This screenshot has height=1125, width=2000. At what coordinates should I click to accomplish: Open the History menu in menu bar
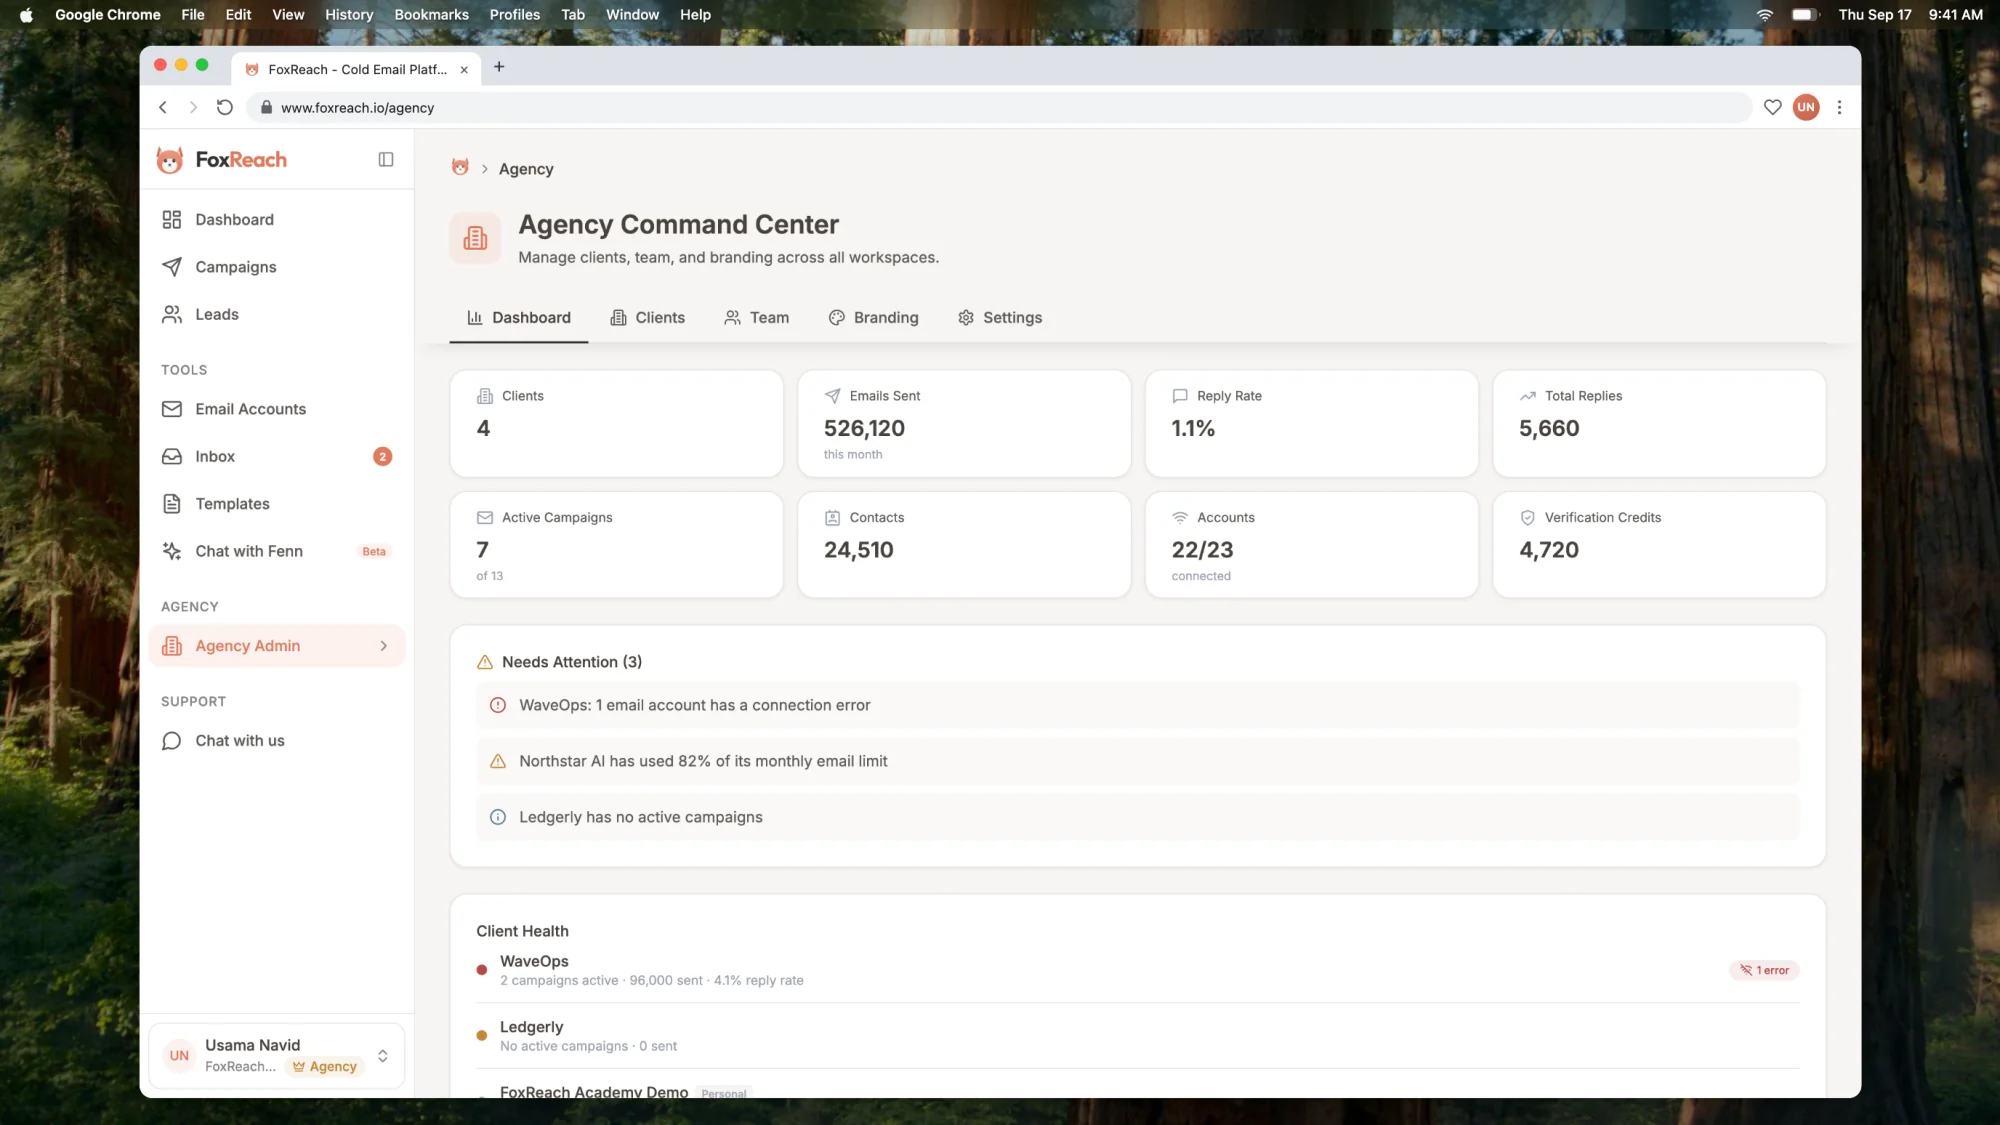point(349,15)
